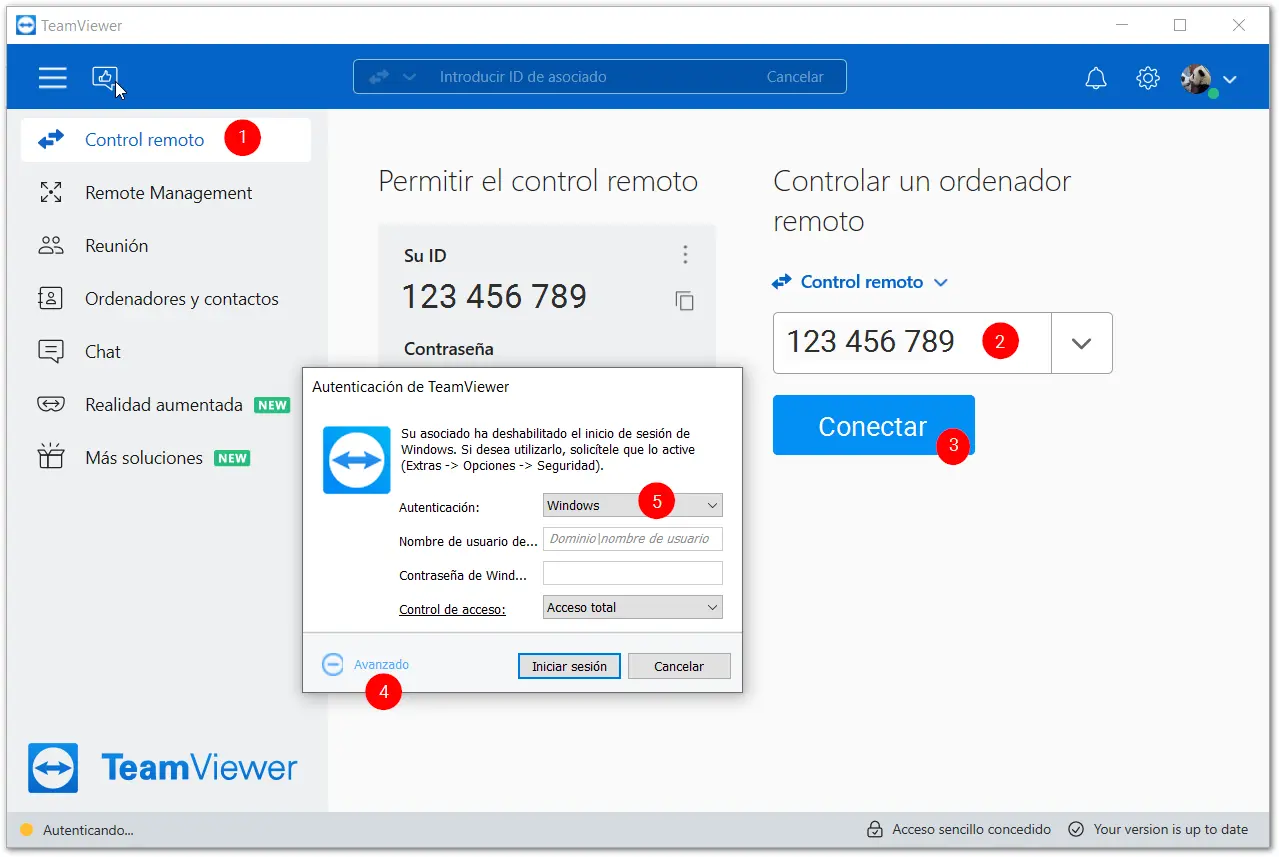The width and height of the screenshot is (1279, 857).
Task: Click Your version is up to date
Action: (1158, 830)
